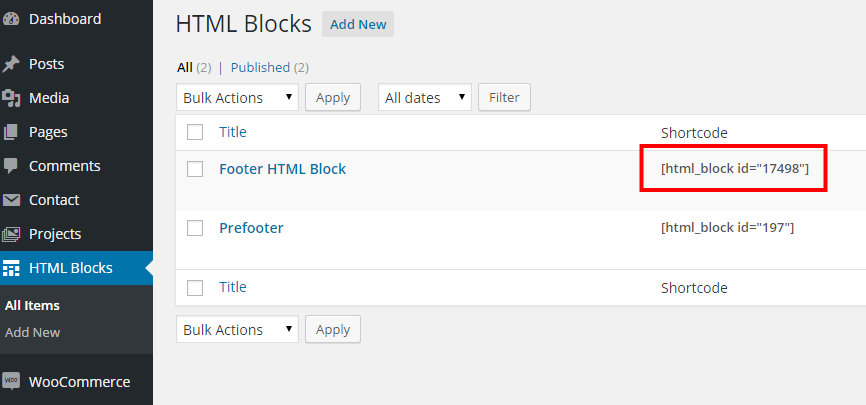Click the Comments speech bubble icon
Screen dimensions: 866x405
tap(11, 166)
